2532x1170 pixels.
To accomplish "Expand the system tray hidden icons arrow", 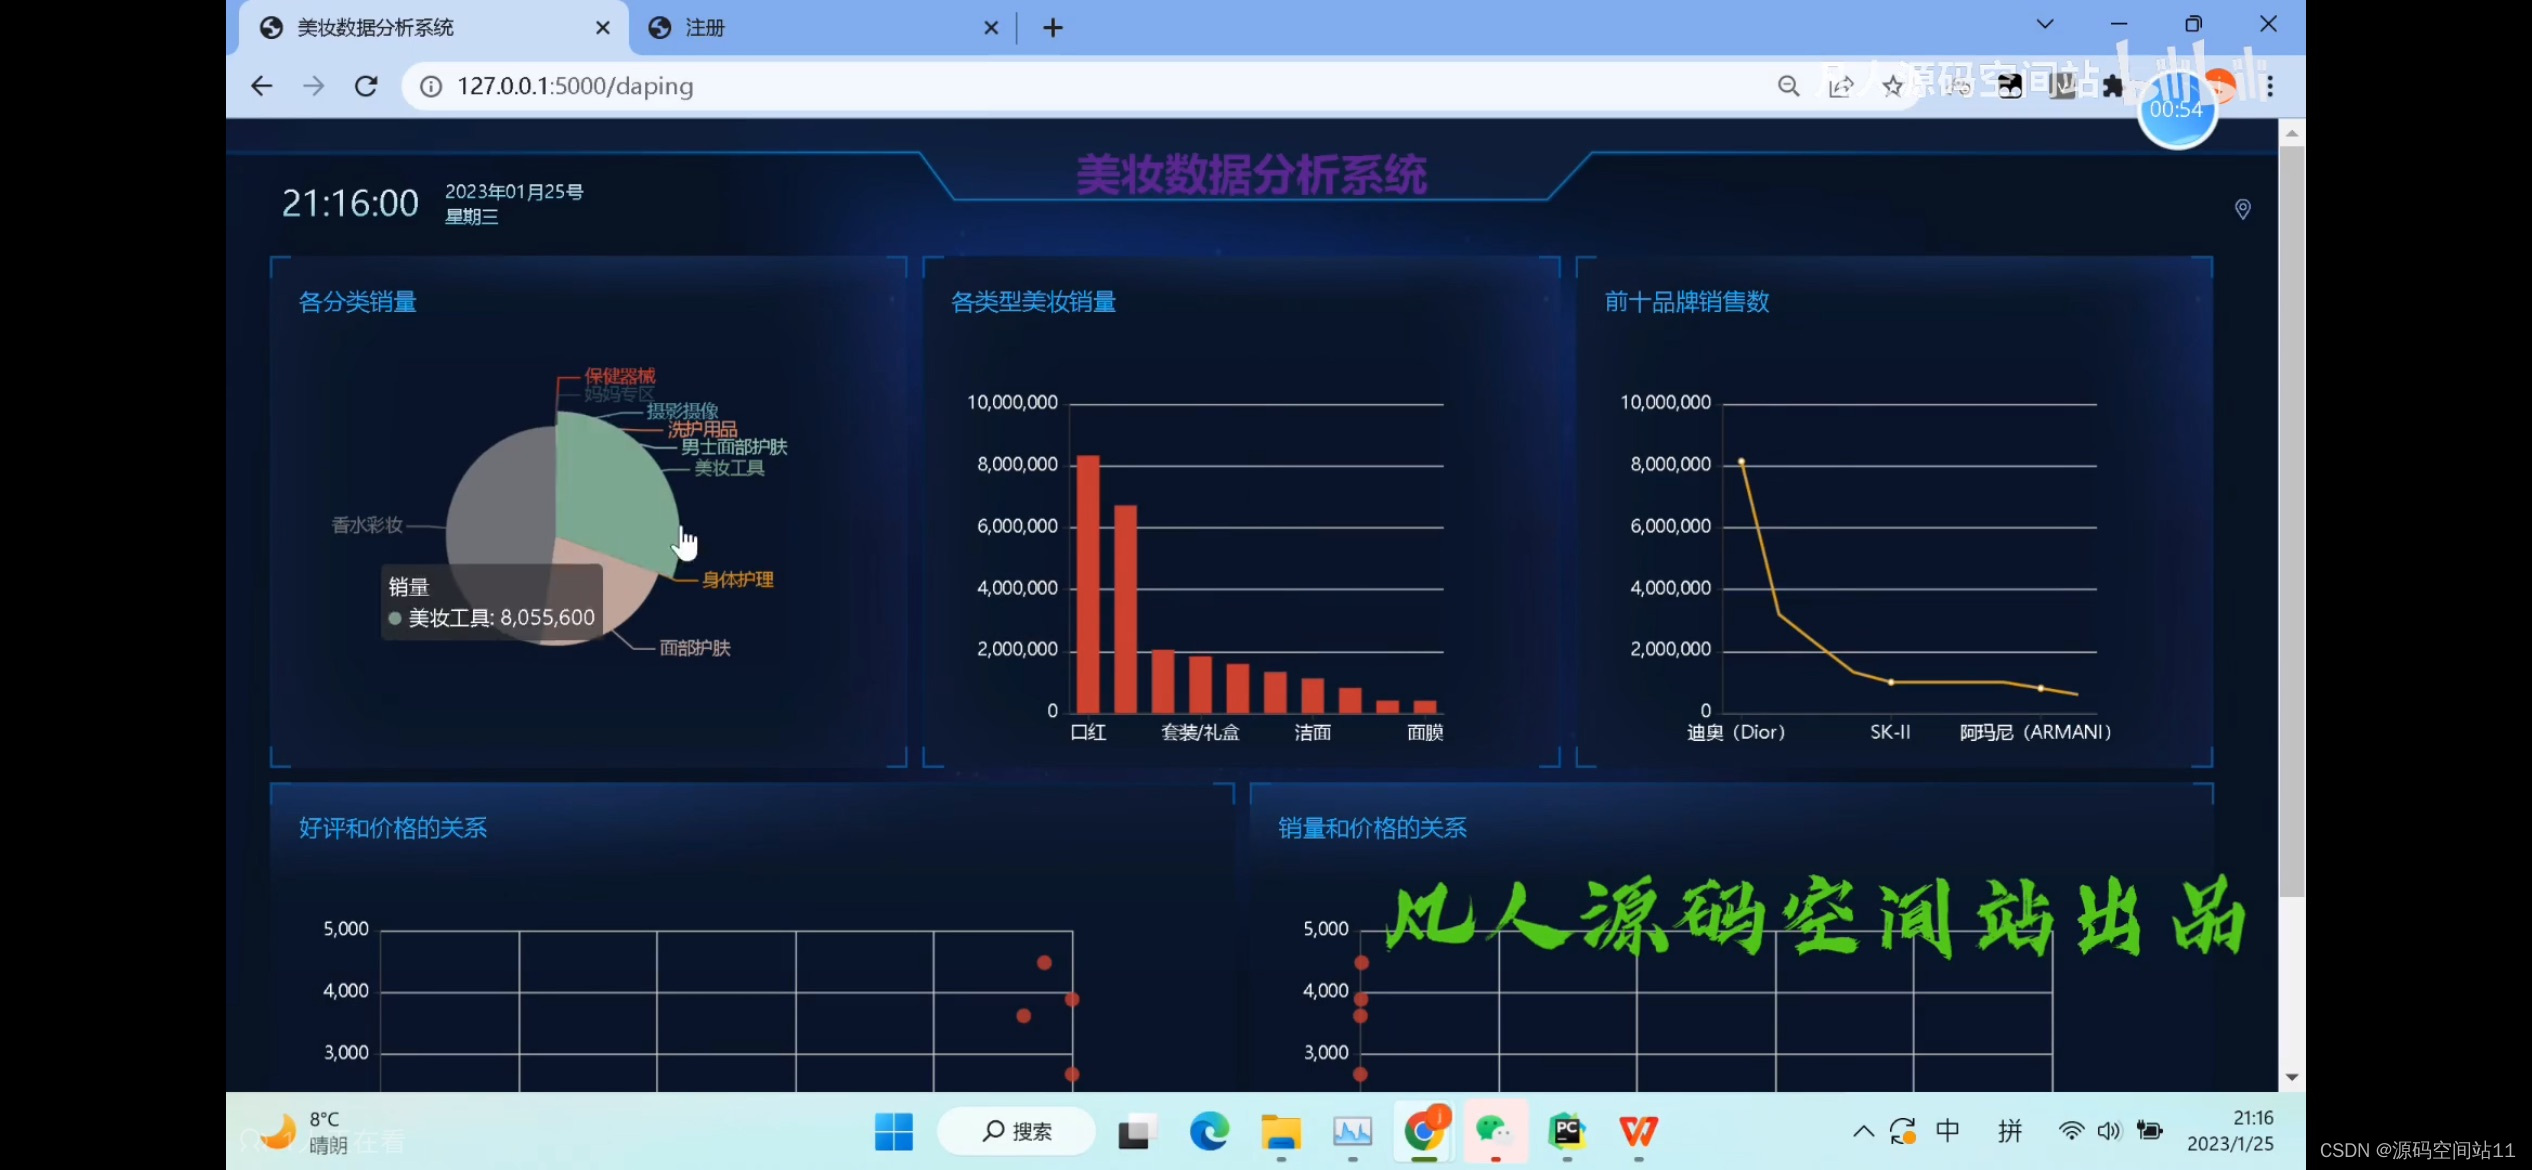I will click(1863, 1131).
